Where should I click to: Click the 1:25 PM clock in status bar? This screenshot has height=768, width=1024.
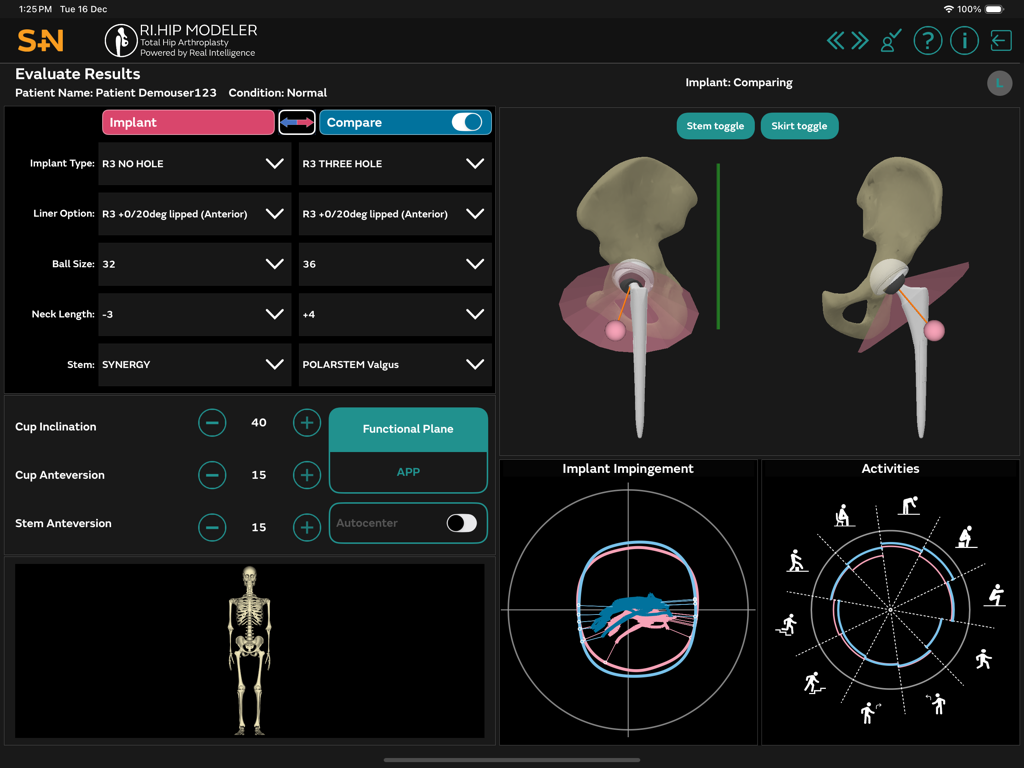tap(35, 9)
